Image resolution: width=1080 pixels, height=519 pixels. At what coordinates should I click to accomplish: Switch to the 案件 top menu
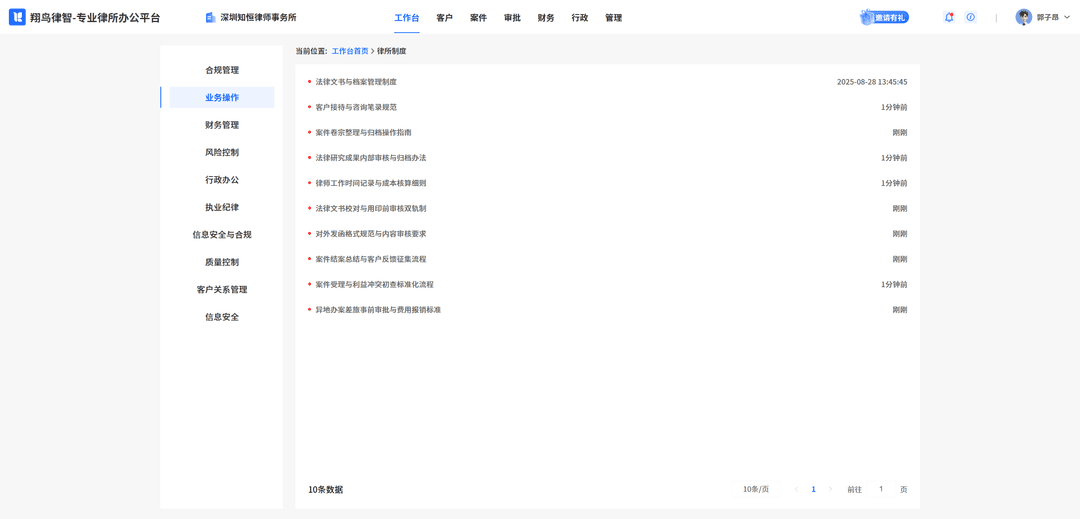478,18
